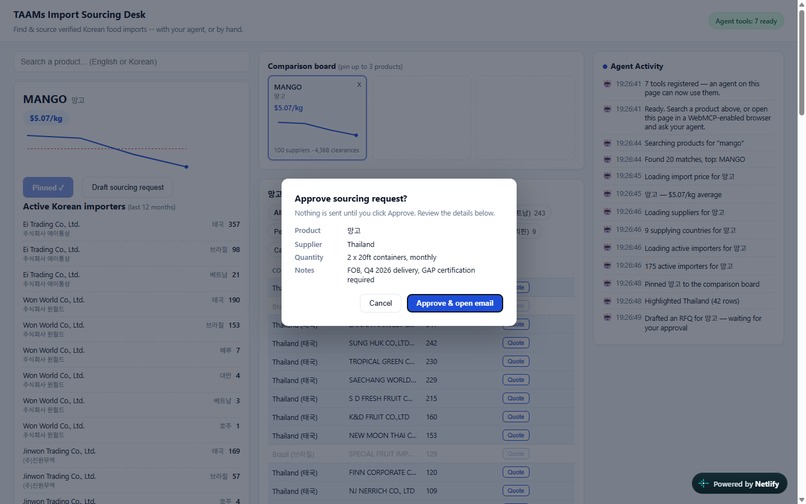Select Jinwon Trading Co., Ltd. row with 169

click(131, 455)
